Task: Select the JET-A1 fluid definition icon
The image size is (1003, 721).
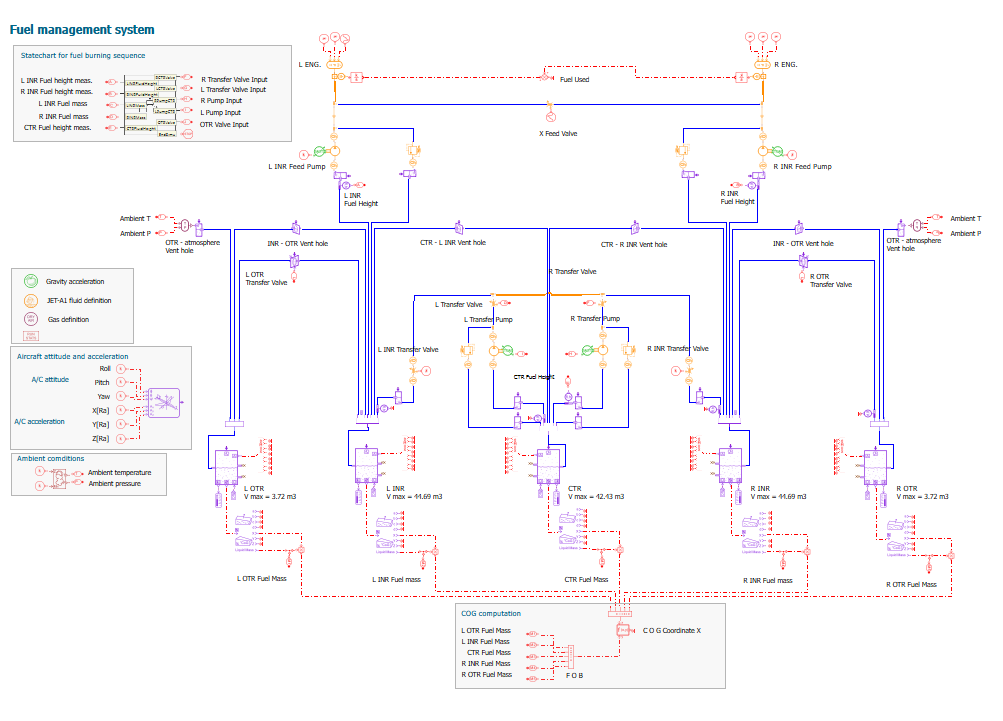Action: [31, 301]
